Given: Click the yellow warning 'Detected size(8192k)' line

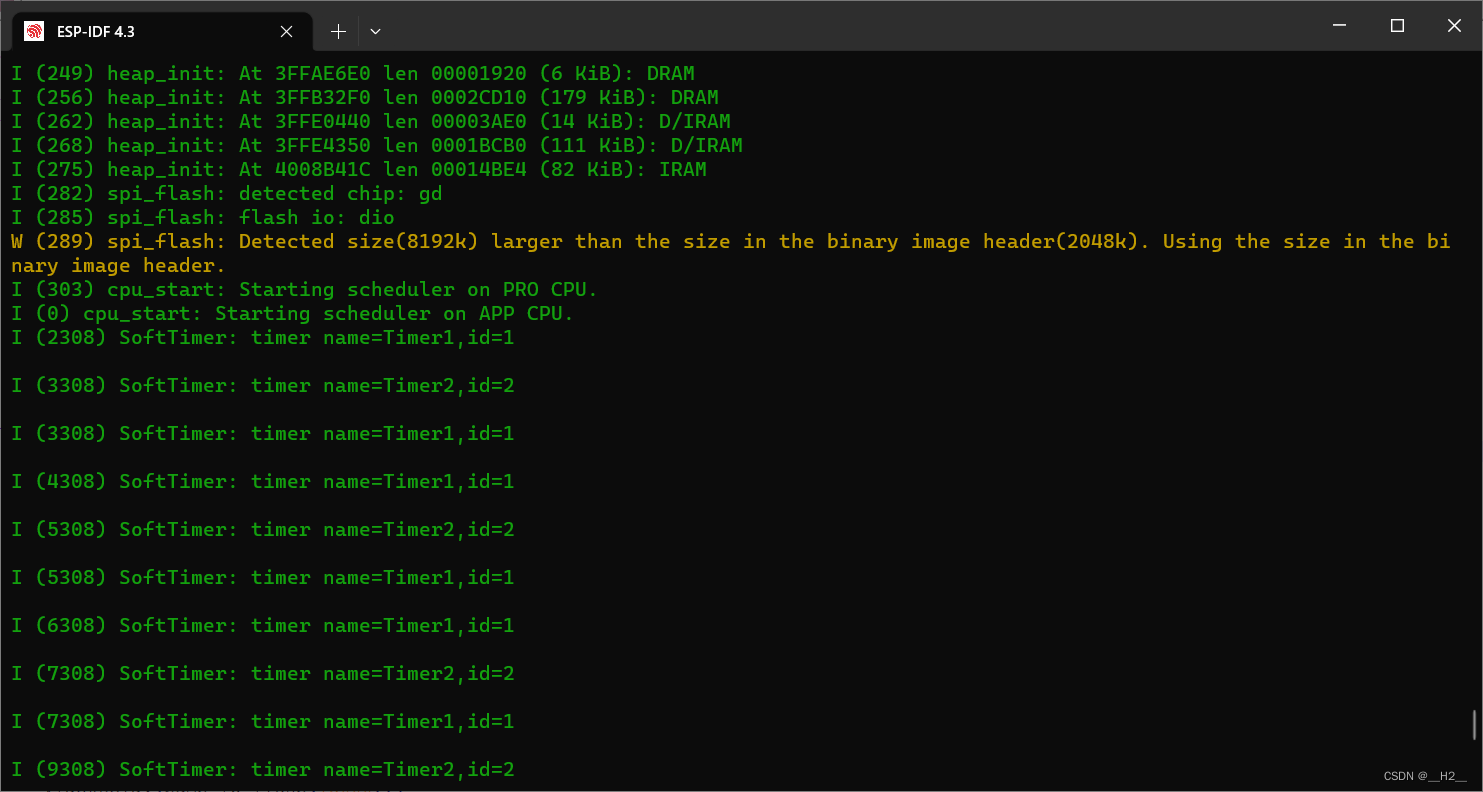Looking at the screenshot, I should 730,241.
